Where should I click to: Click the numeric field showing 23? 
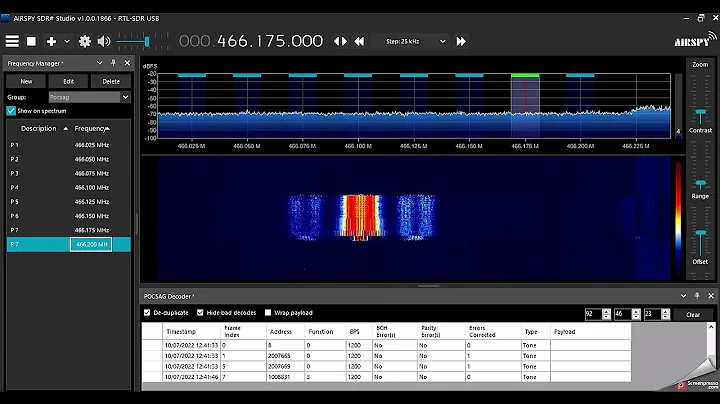tap(652, 314)
